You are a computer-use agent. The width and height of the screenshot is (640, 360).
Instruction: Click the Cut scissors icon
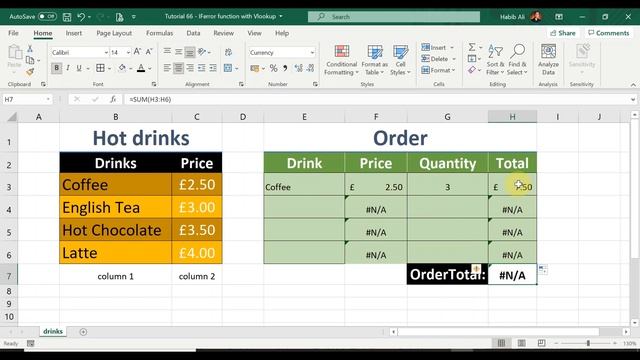30,49
